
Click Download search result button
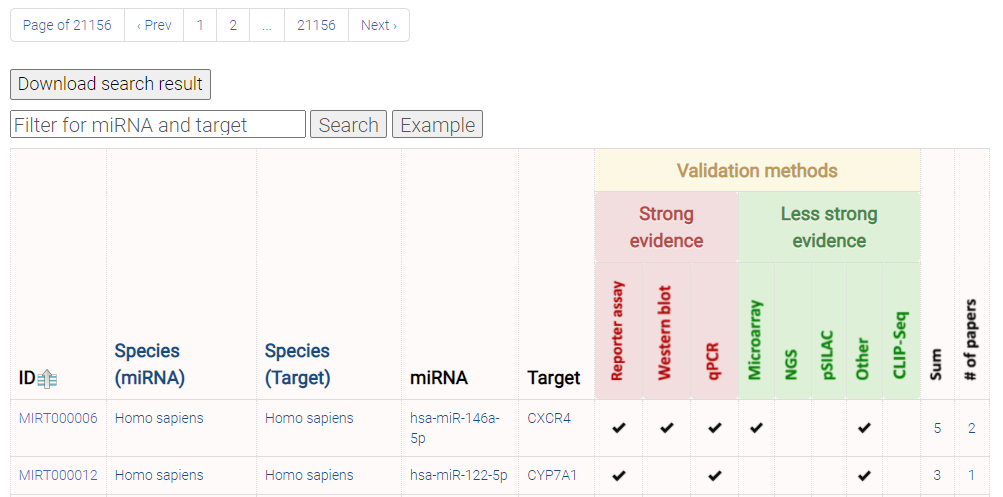point(110,84)
